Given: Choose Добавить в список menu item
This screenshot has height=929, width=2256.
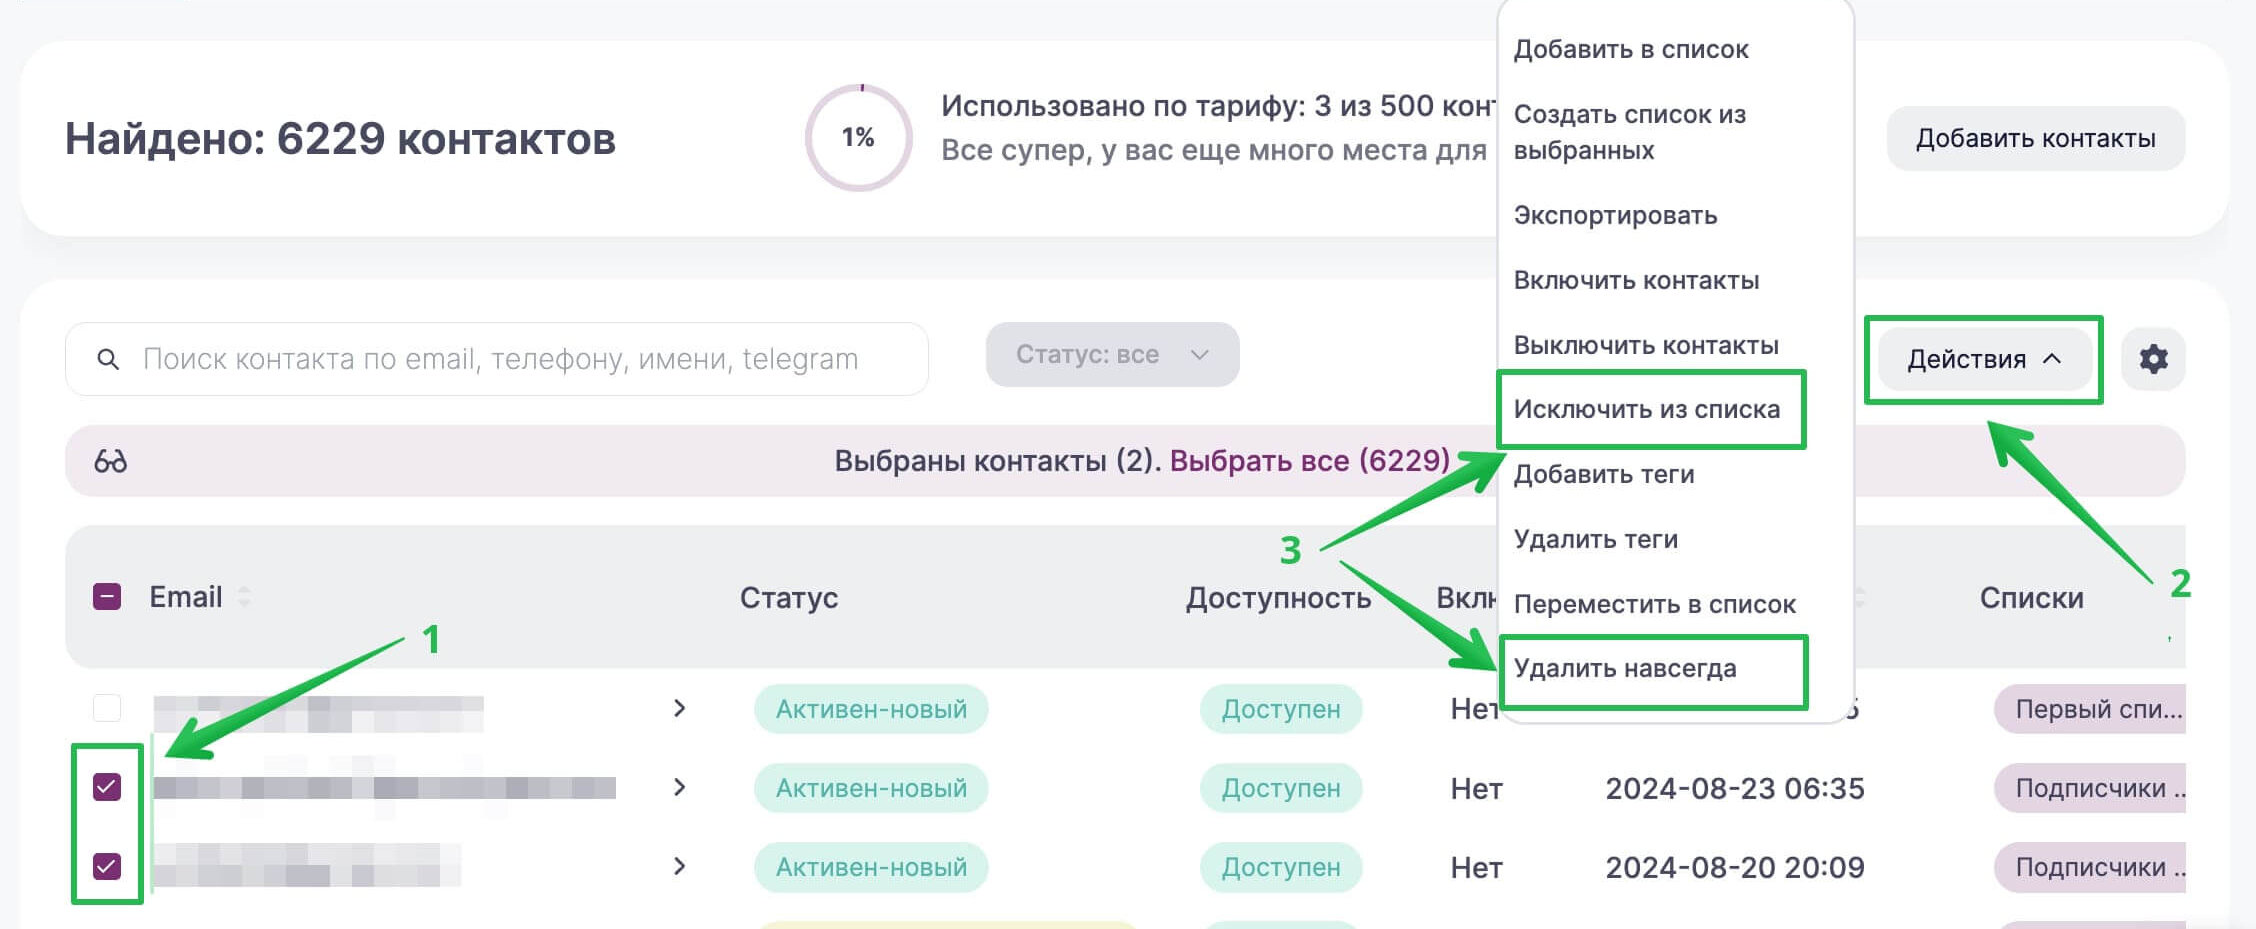Looking at the screenshot, I should point(1631,49).
